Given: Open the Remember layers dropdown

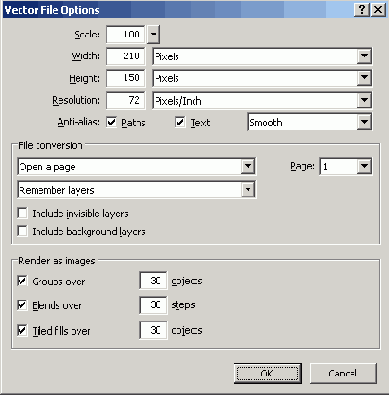Looking at the screenshot, I should [248, 189].
